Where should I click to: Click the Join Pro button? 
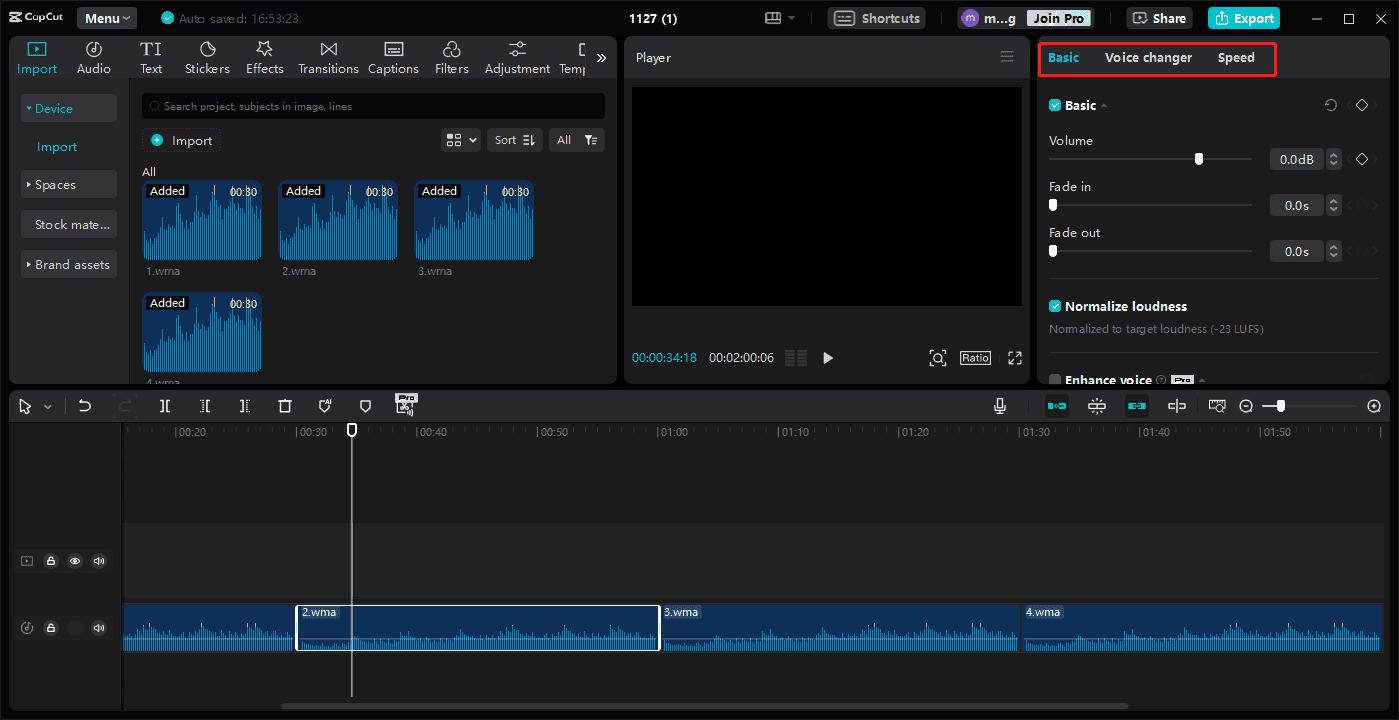(1057, 17)
